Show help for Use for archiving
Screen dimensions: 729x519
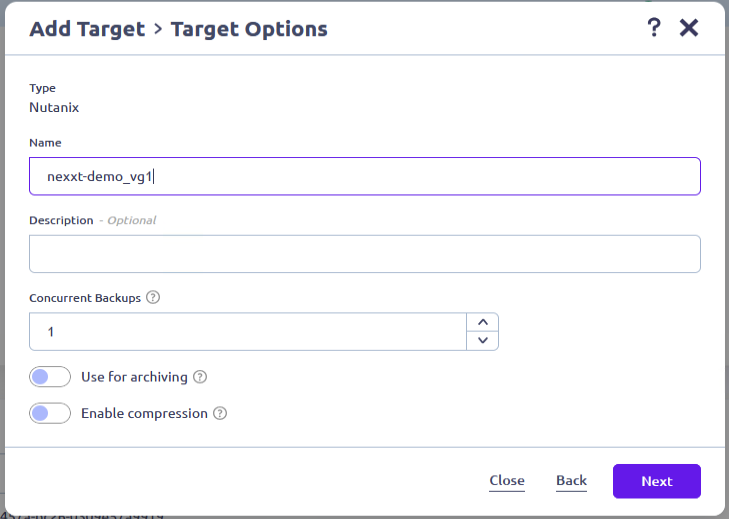[x=200, y=377]
